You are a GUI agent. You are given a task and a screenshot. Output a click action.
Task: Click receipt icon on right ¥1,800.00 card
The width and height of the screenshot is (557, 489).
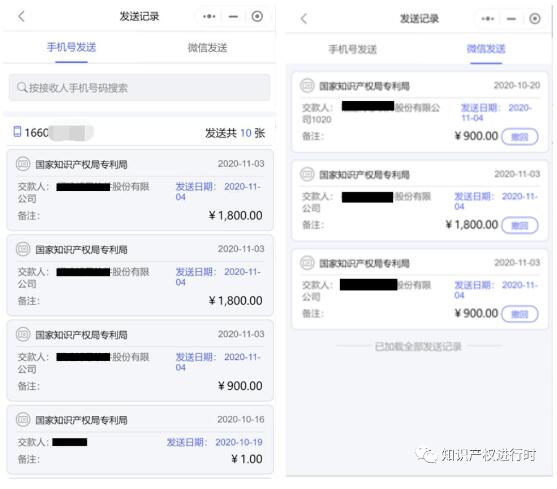point(307,174)
